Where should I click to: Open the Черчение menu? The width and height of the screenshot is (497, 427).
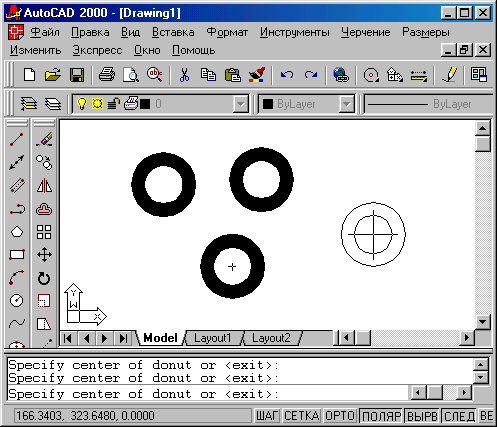[366, 32]
